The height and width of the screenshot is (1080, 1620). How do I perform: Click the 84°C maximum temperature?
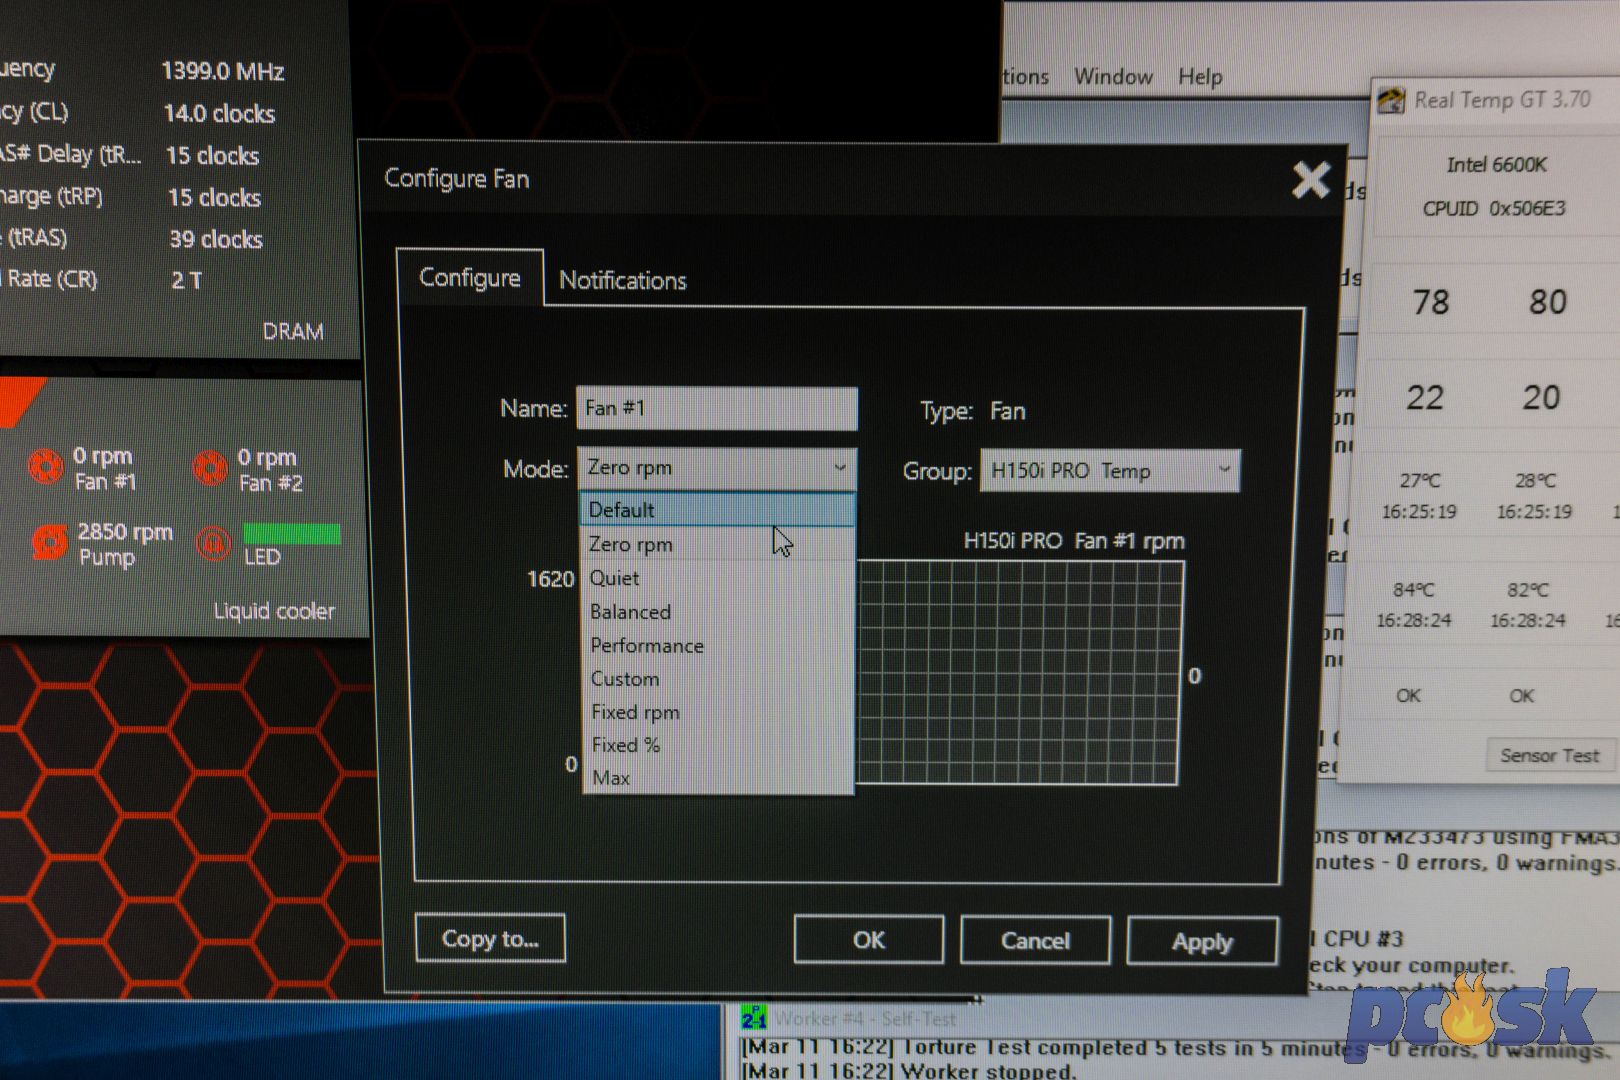tap(1413, 591)
